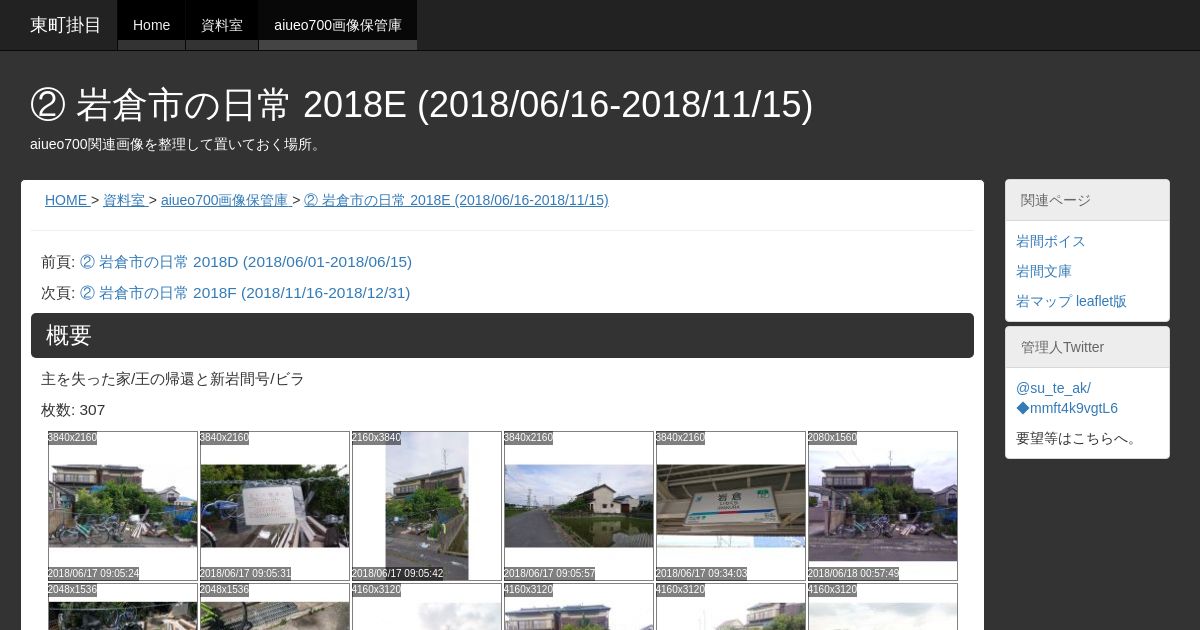Go to next page 岩倉市の日常 2018F
Image resolution: width=1200 pixels, height=630 pixels.
point(245,293)
